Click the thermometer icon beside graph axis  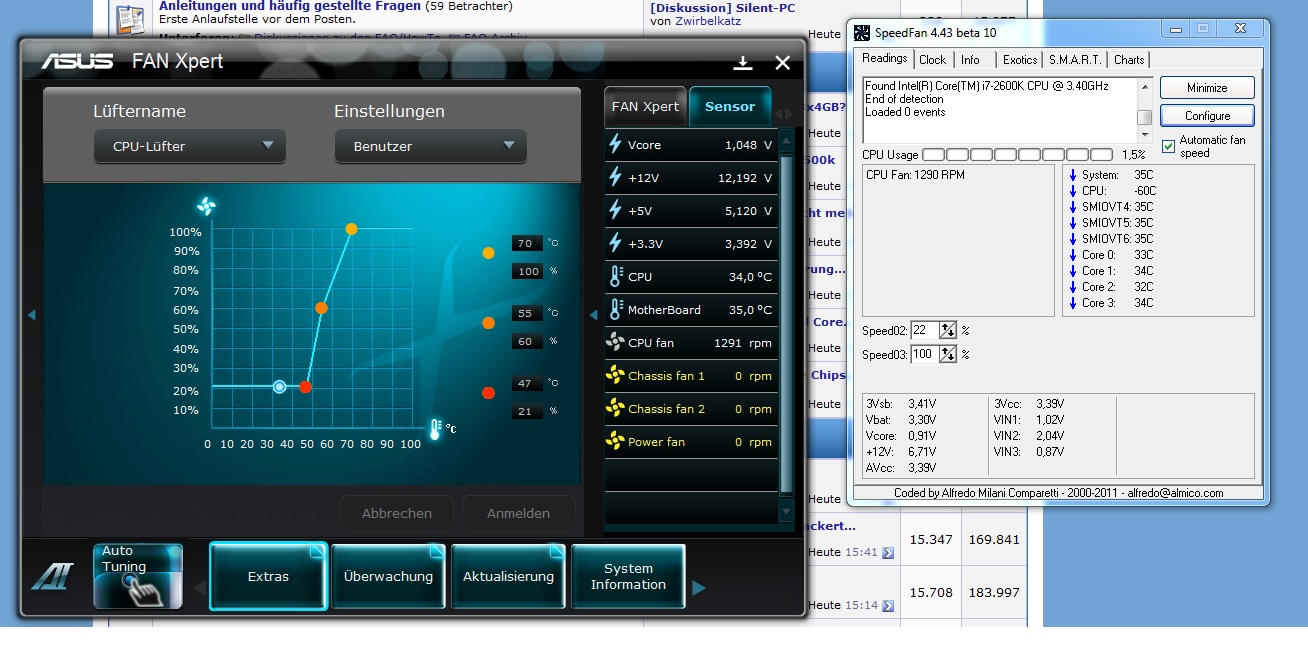coord(435,430)
